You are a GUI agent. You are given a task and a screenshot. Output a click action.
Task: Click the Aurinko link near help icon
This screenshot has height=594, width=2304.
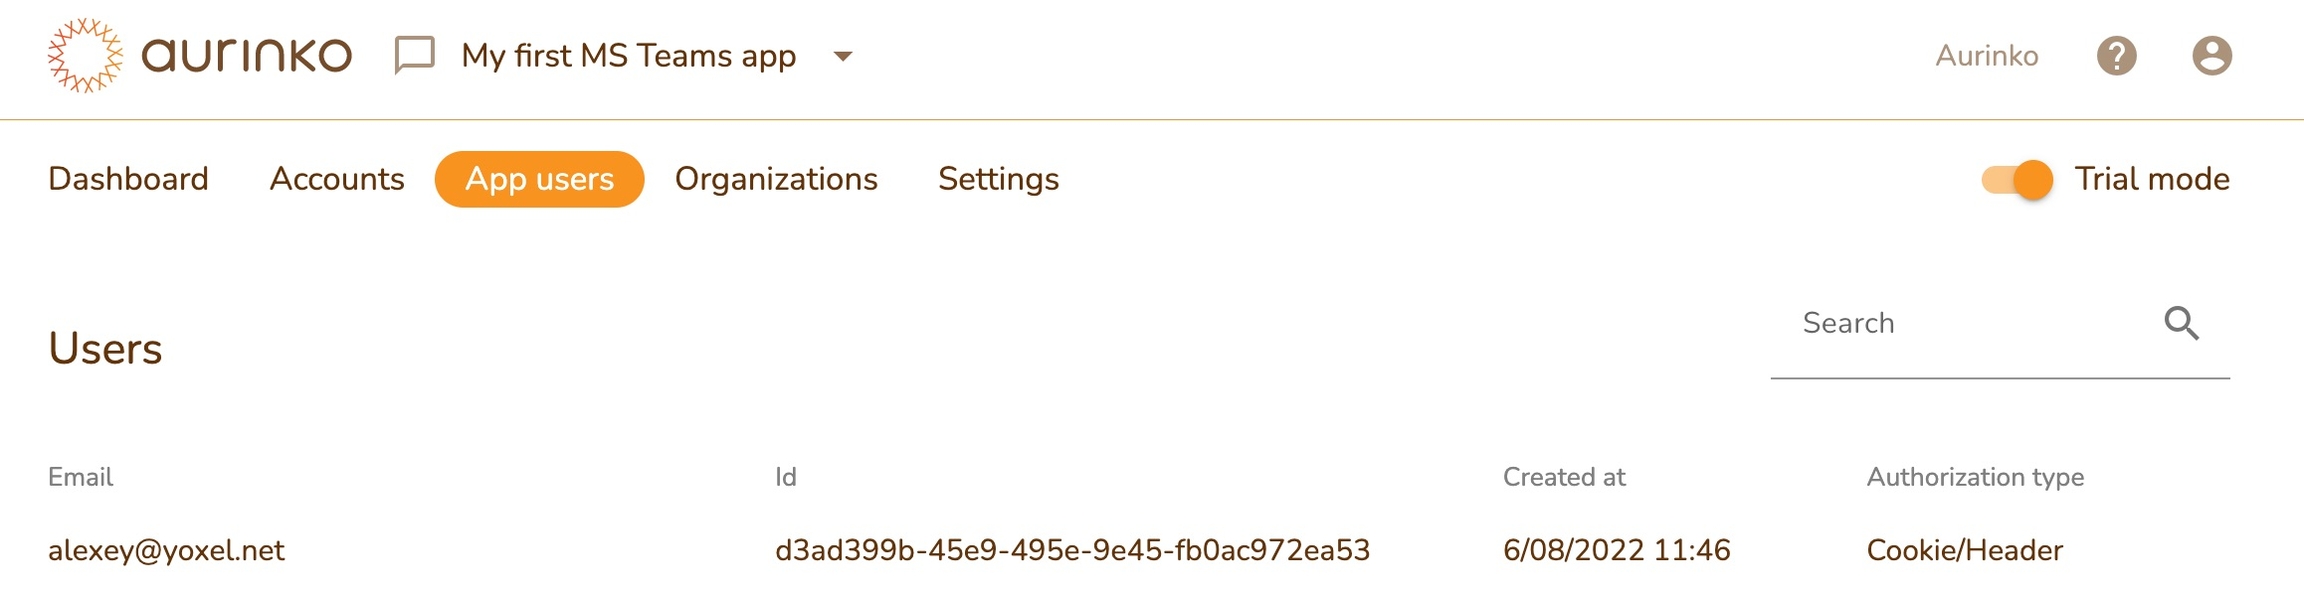click(1986, 56)
